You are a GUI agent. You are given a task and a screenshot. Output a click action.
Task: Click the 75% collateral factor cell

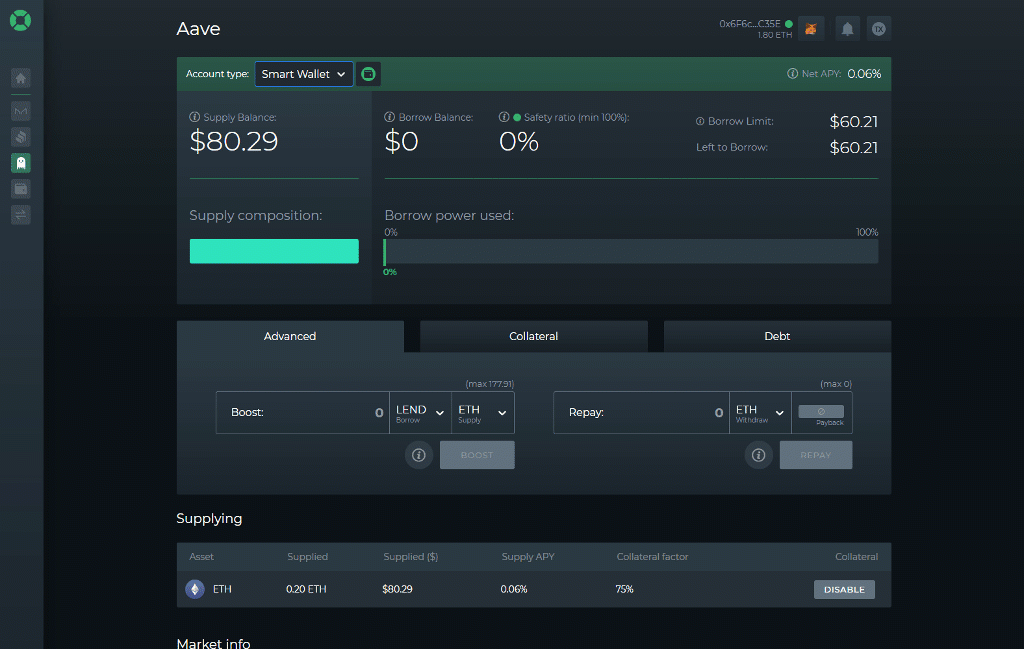[624, 589]
